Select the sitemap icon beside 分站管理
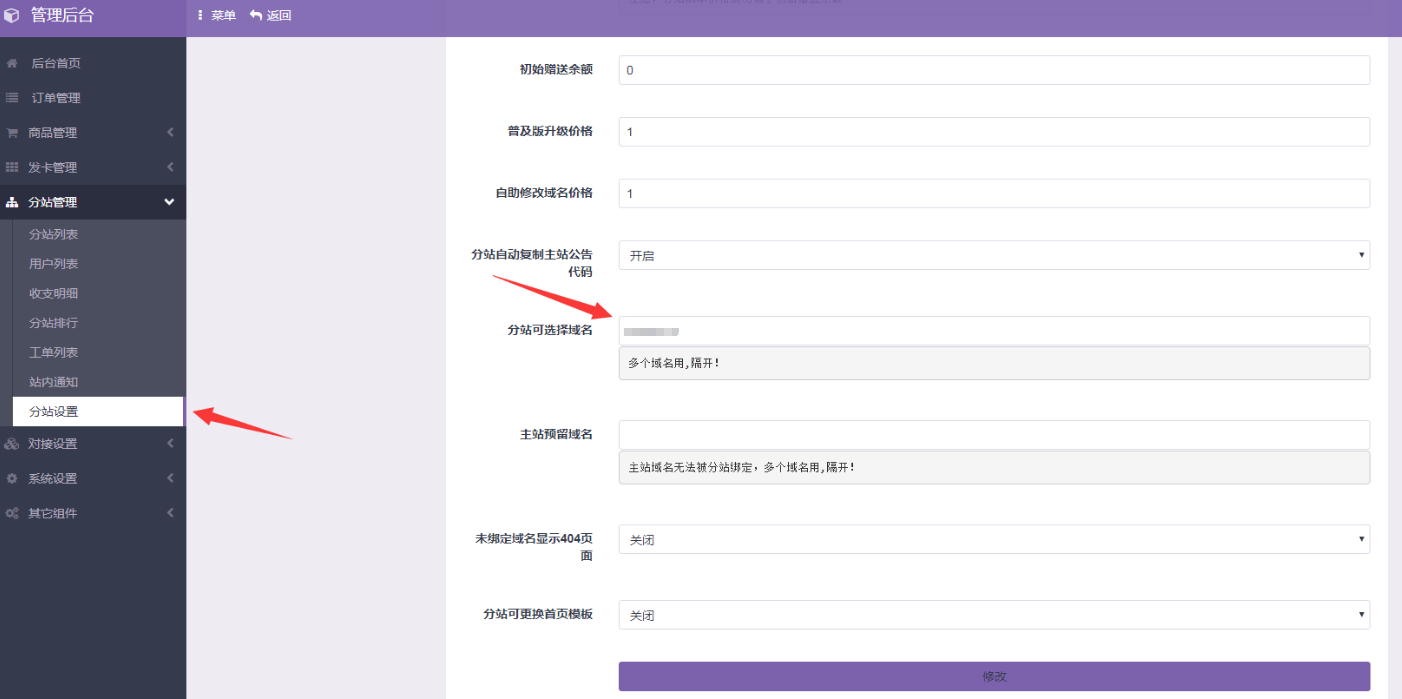 [x=13, y=201]
